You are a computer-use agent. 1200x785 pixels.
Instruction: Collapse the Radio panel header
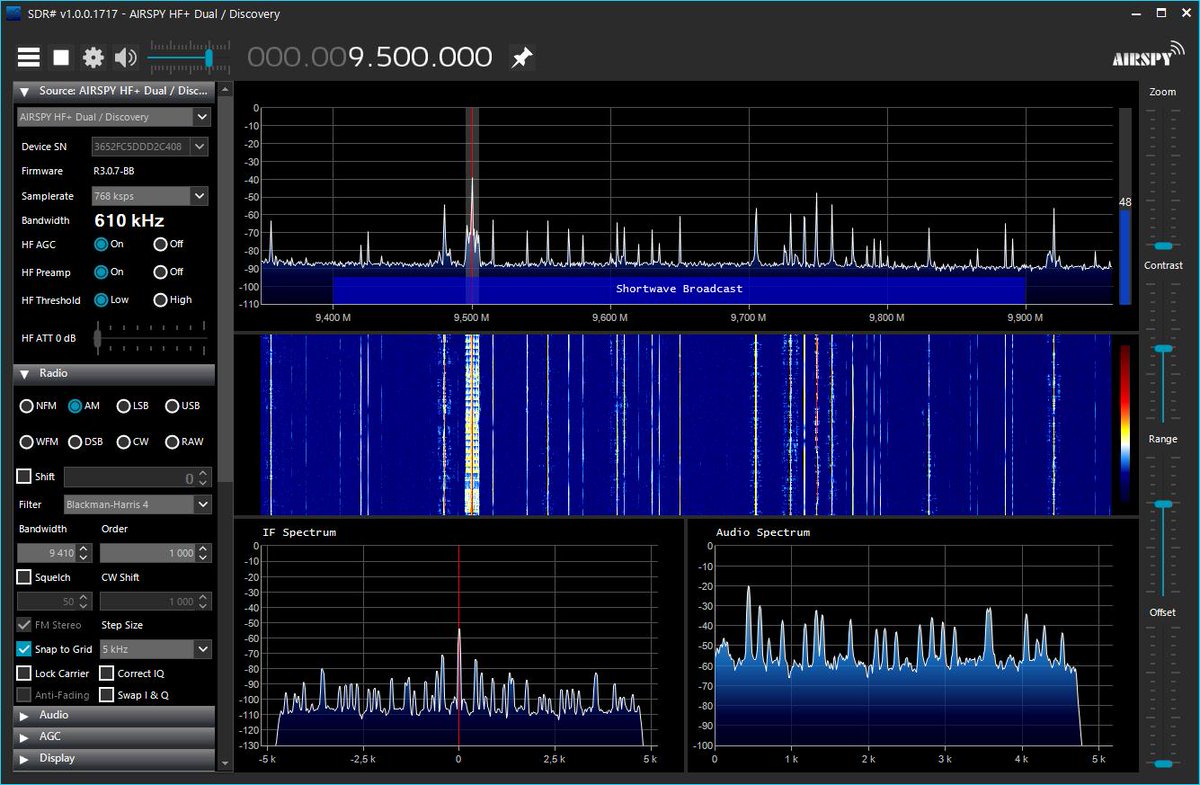pos(114,373)
